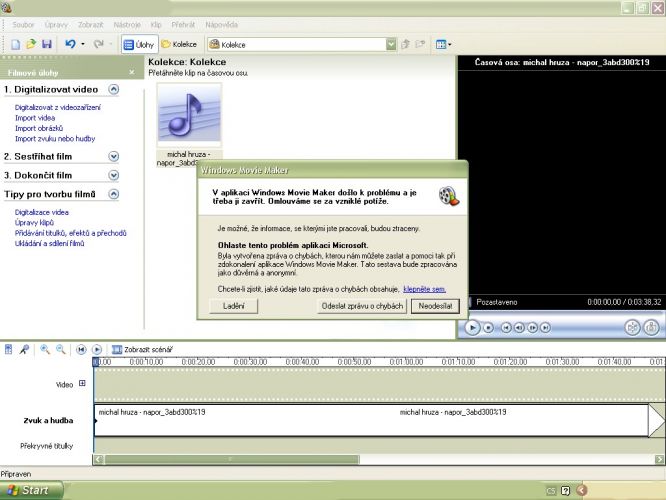Open the Nástroje menu
This screenshot has height=500, width=666.
click(x=127, y=25)
